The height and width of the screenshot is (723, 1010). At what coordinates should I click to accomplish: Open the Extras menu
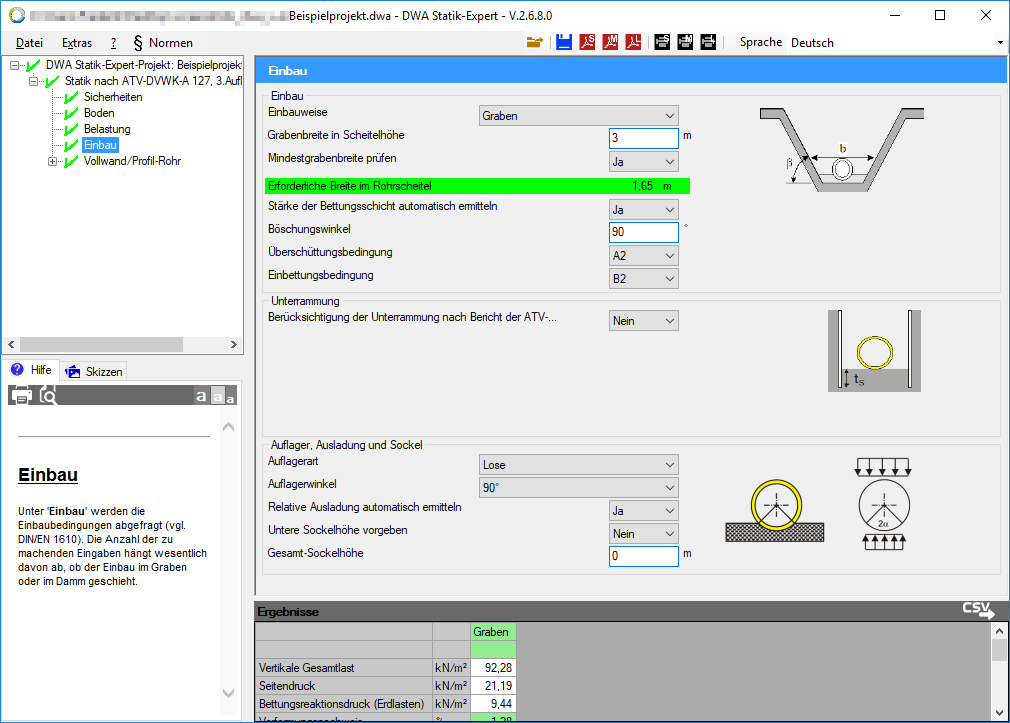coord(77,43)
